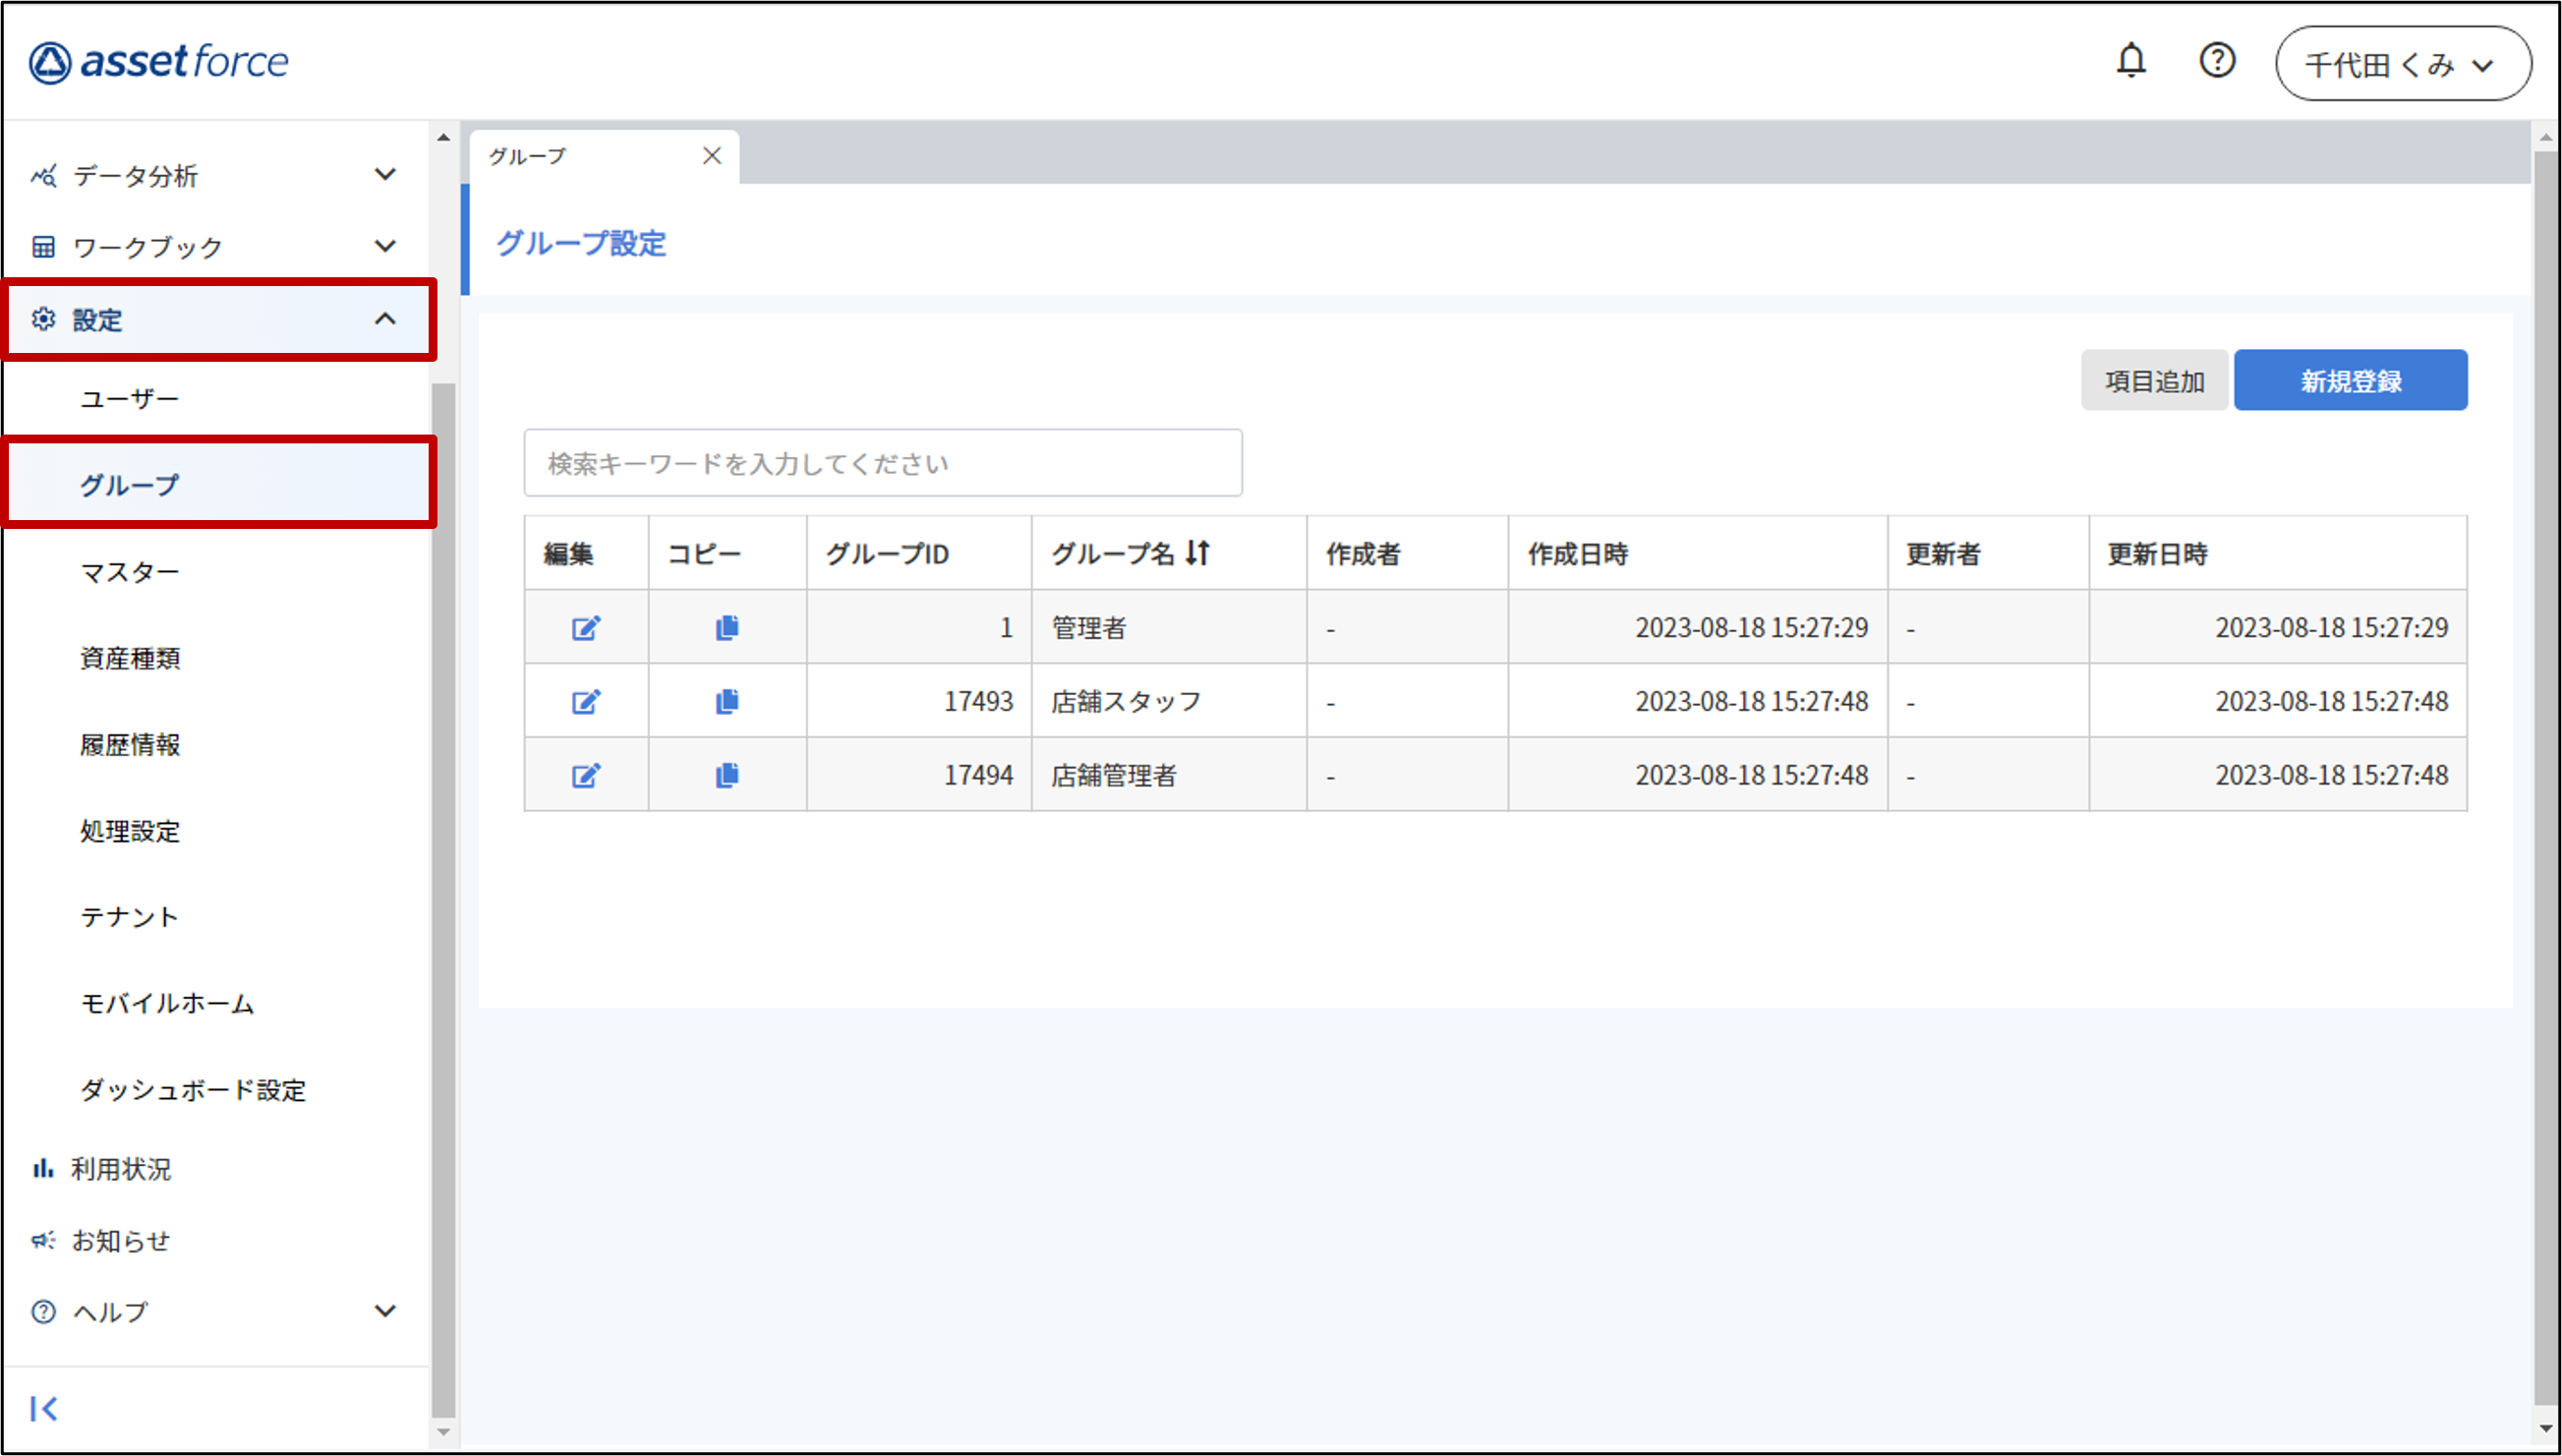Select マスター in the settings menu
The height and width of the screenshot is (1456, 2562).
pos(130,572)
